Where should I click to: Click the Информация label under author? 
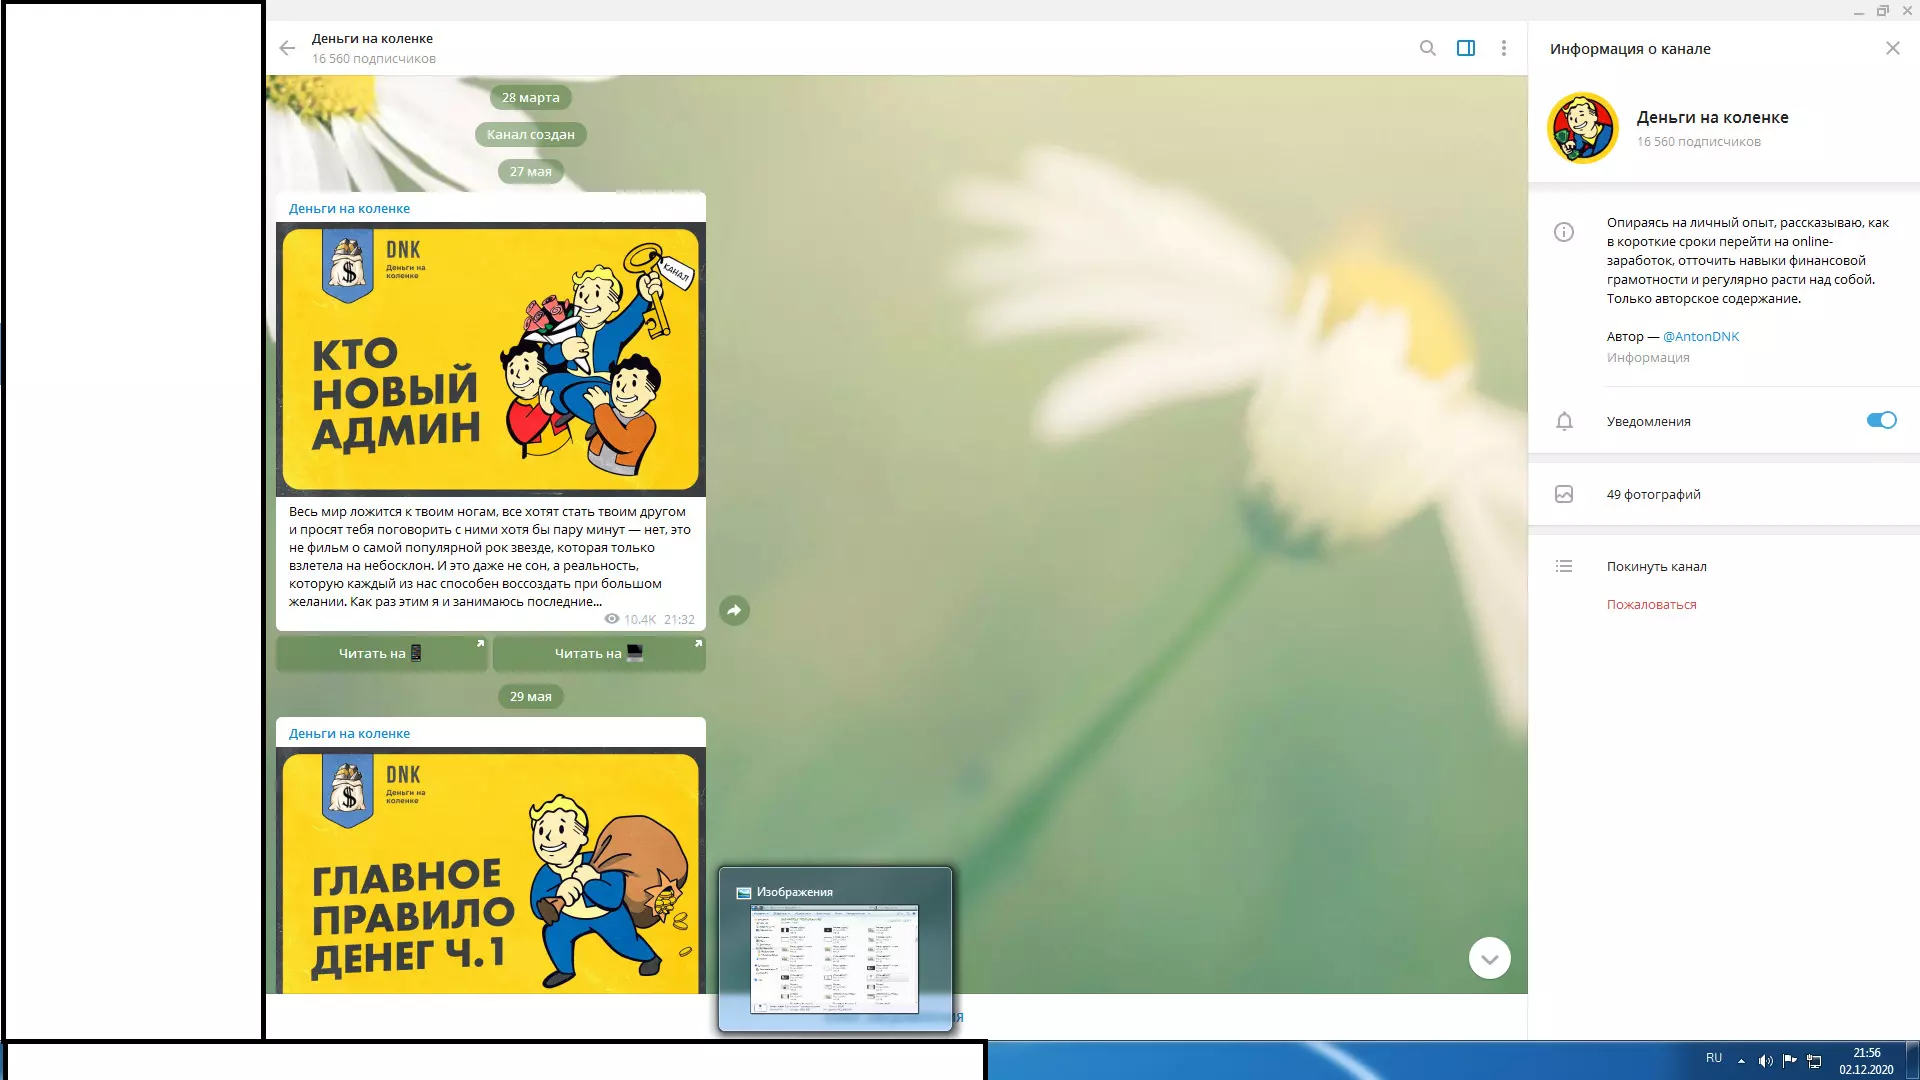tap(1648, 357)
